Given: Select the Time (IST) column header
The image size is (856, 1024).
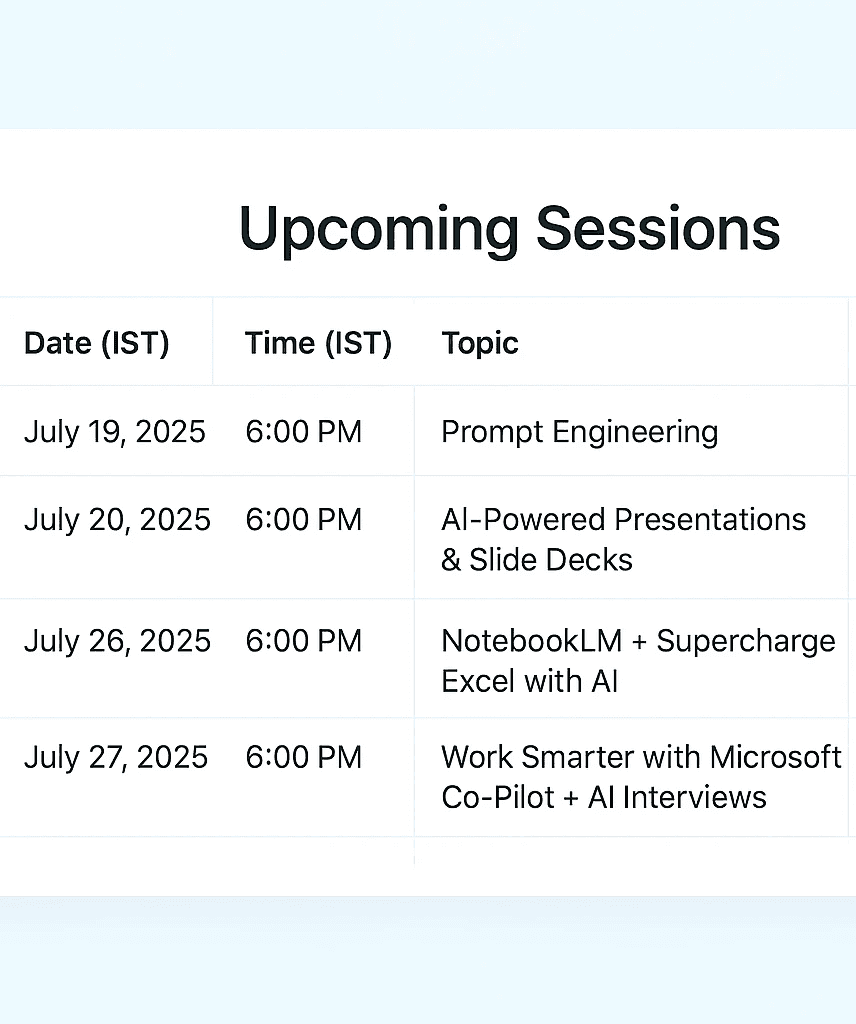Looking at the screenshot, I should point(318,343).
